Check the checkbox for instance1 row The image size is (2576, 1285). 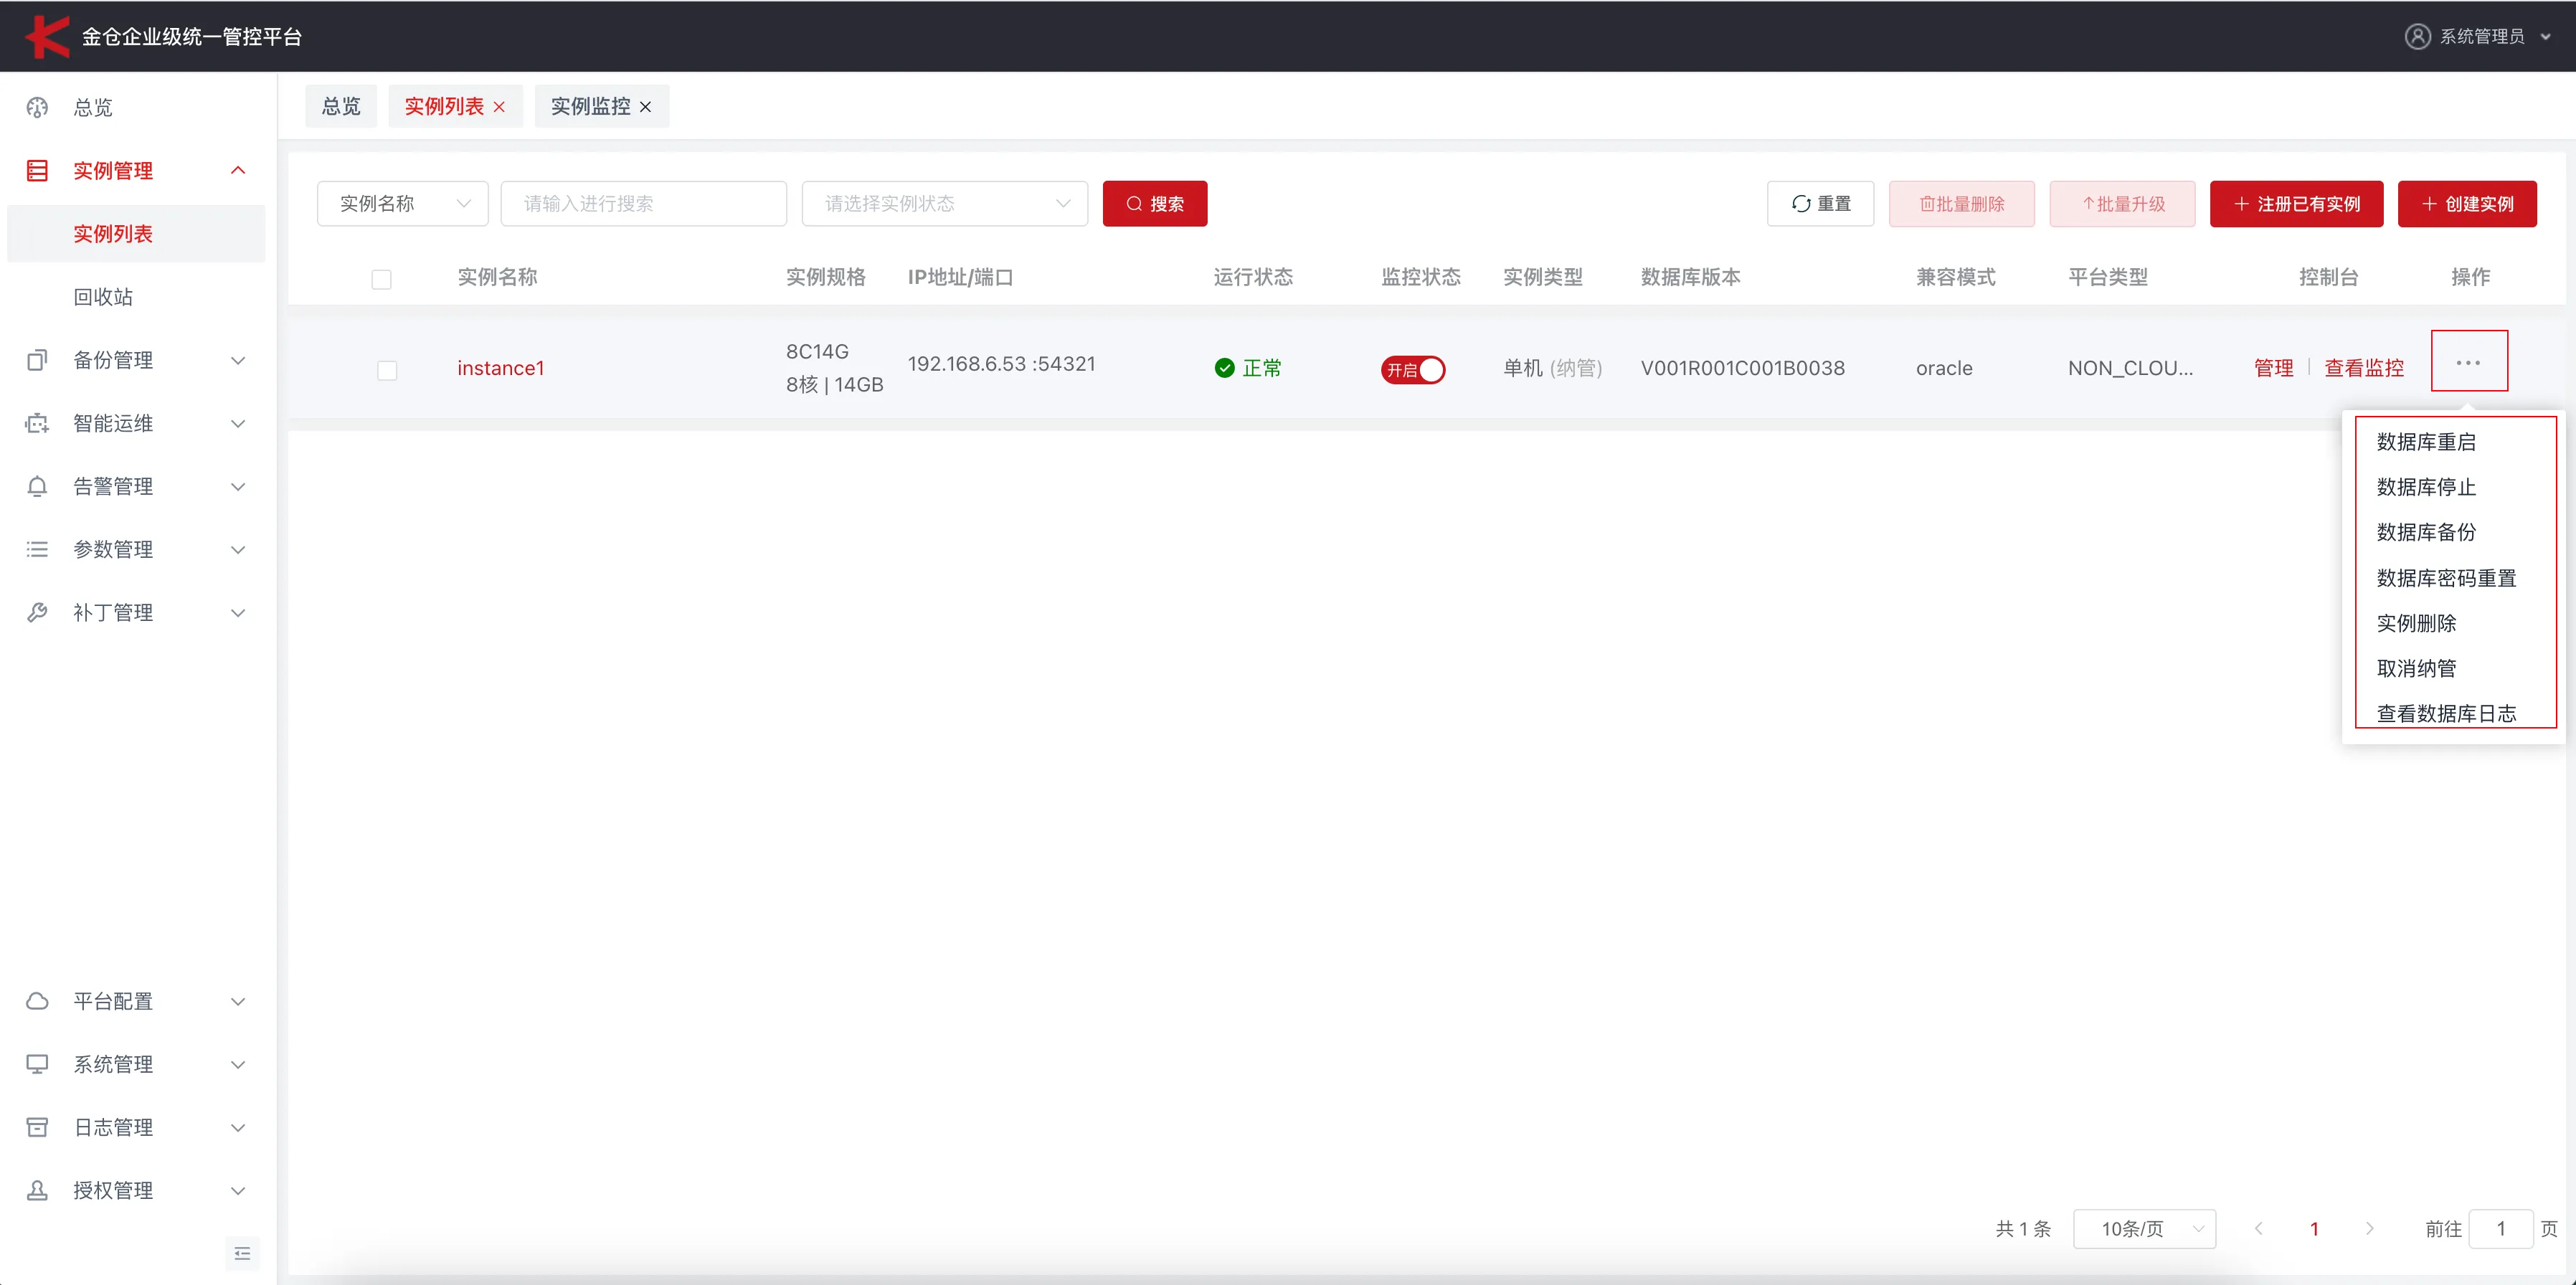click(x=388, y=369)
